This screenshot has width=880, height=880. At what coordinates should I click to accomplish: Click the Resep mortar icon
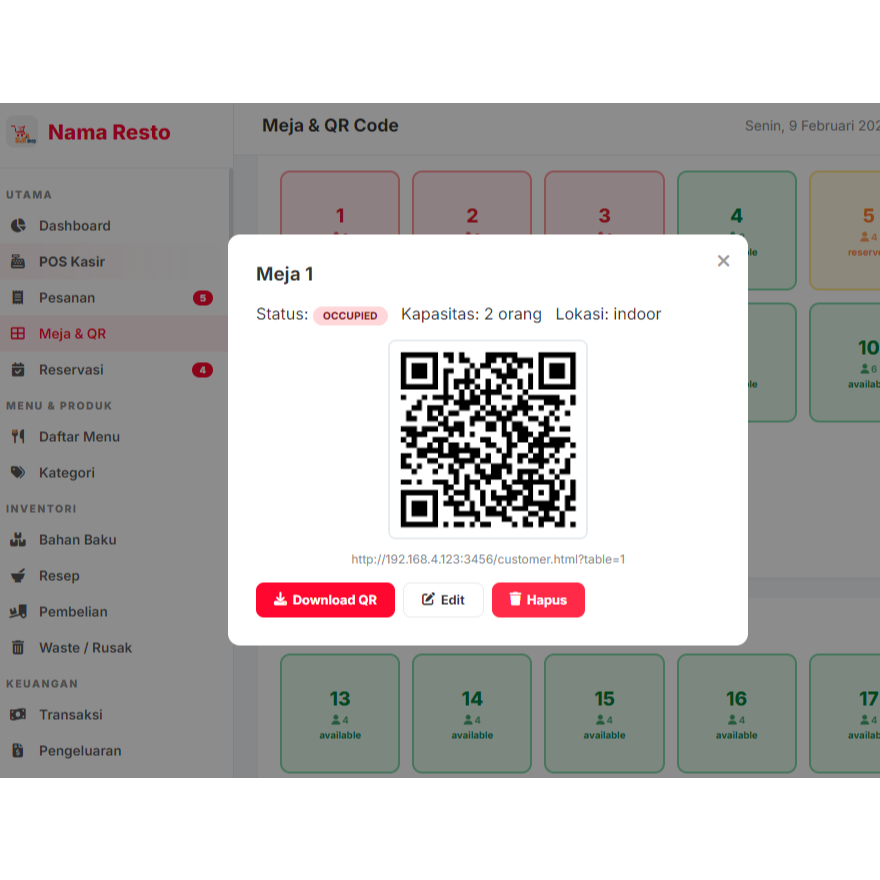[18, 575]
